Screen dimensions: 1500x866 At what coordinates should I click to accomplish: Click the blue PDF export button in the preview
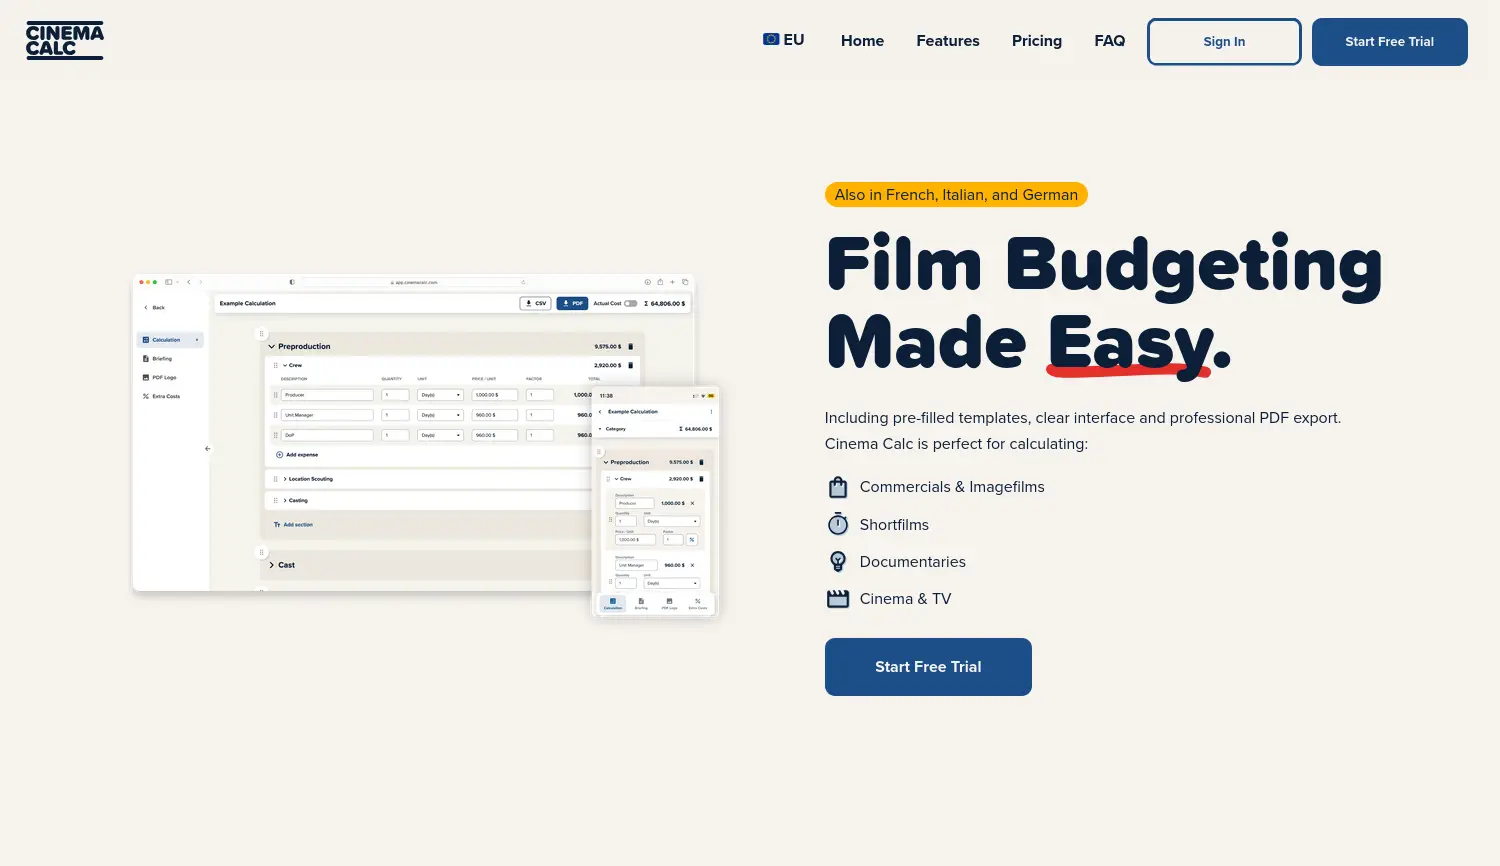tap(572, 303)
